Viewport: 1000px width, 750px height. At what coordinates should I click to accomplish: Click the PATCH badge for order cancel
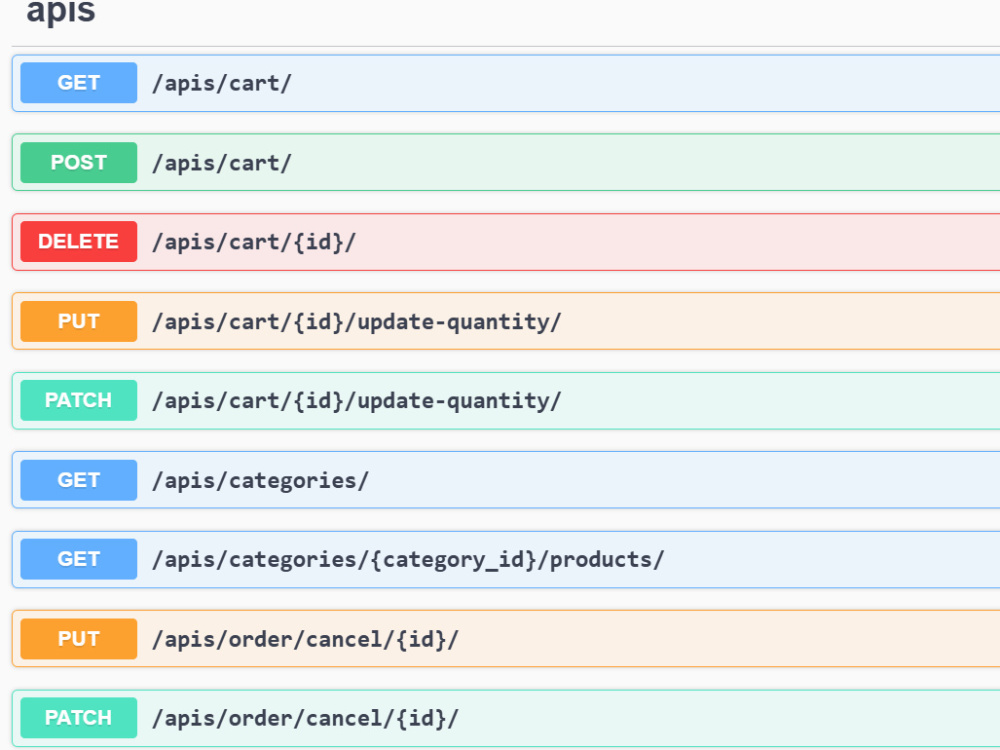tap(78, 718)
